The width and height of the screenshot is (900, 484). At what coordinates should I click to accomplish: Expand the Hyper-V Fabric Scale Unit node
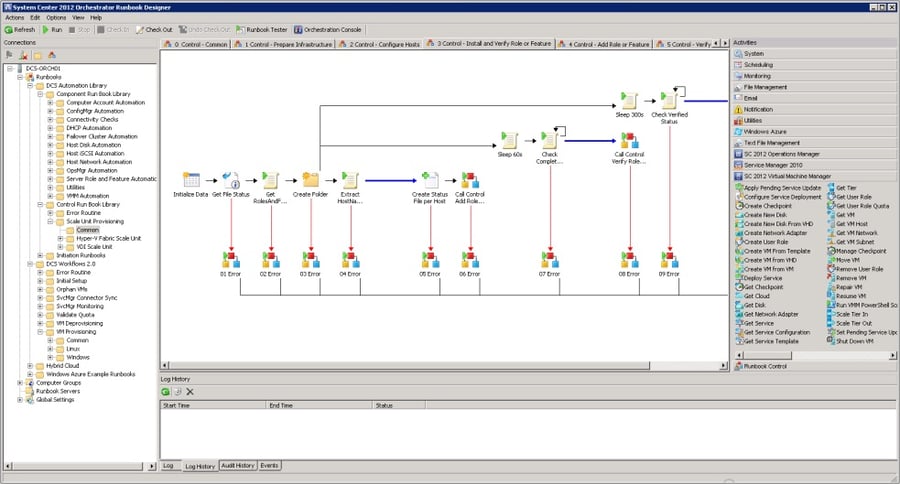tap(60, 238)
